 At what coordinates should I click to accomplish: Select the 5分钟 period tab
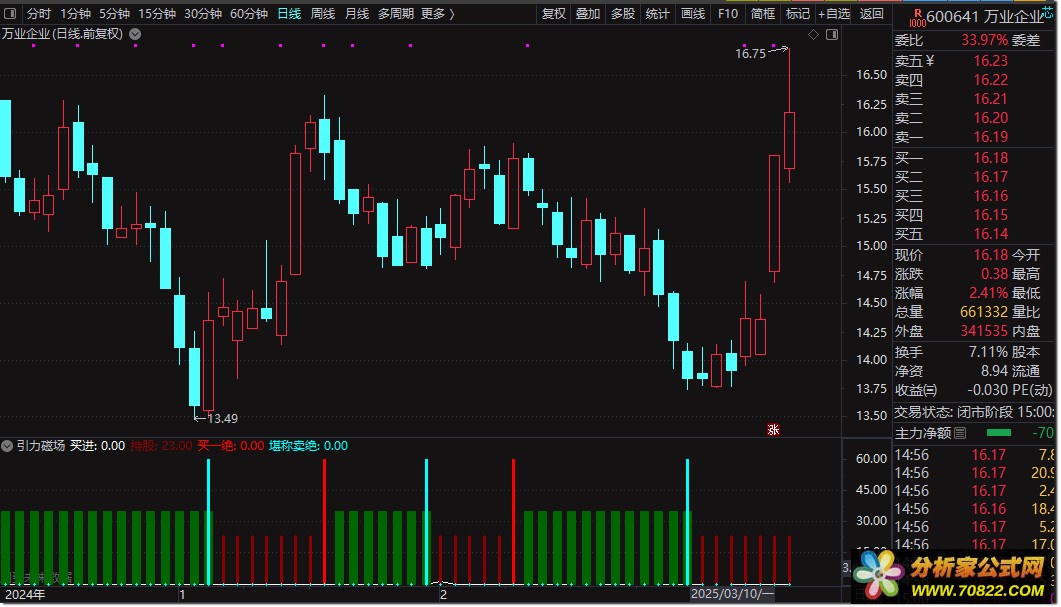point(114,14)
